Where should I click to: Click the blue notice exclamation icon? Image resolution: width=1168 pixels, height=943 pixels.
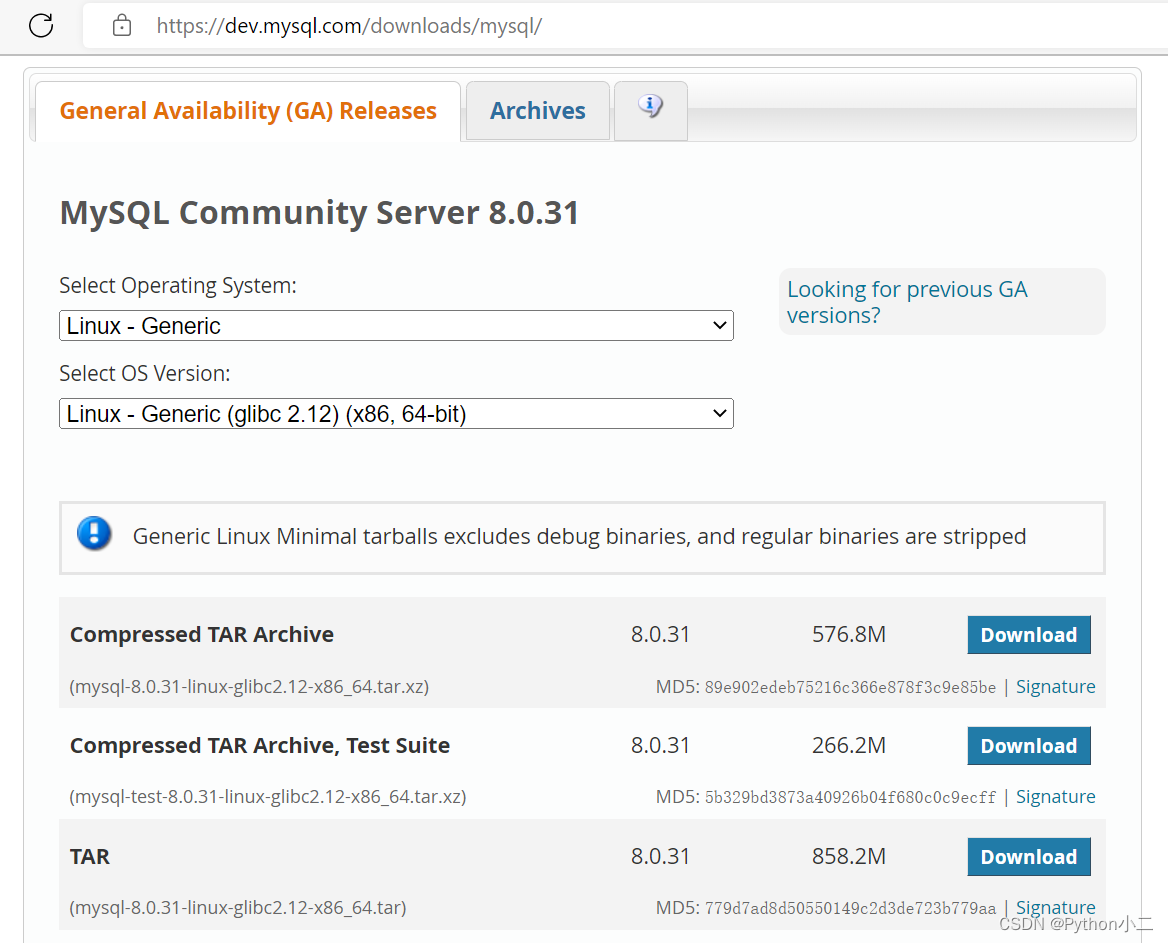pos(94,534)
